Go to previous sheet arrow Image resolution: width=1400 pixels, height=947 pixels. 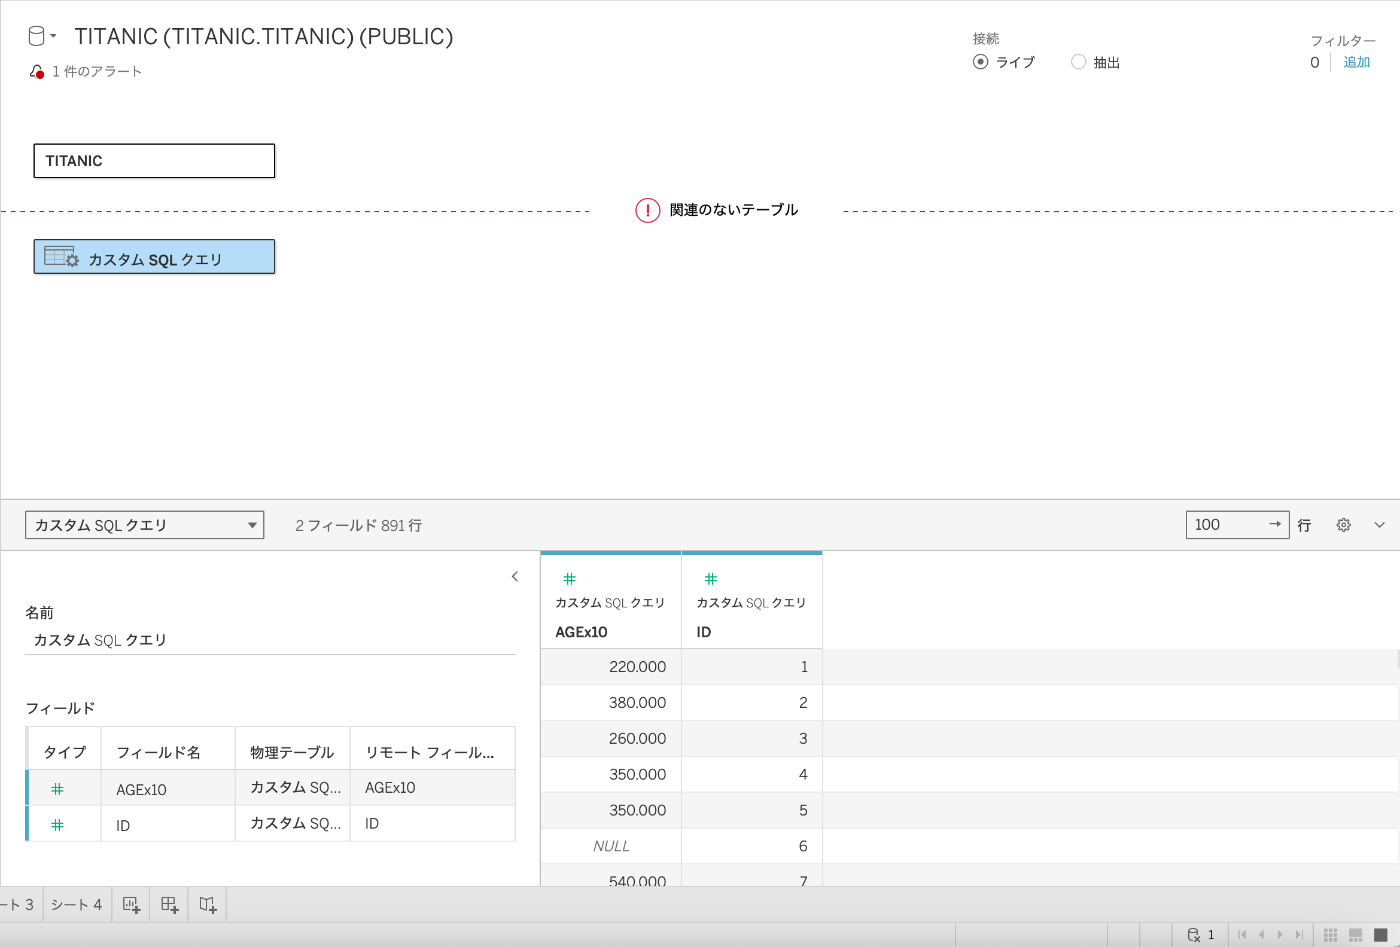coord(1262,935)
